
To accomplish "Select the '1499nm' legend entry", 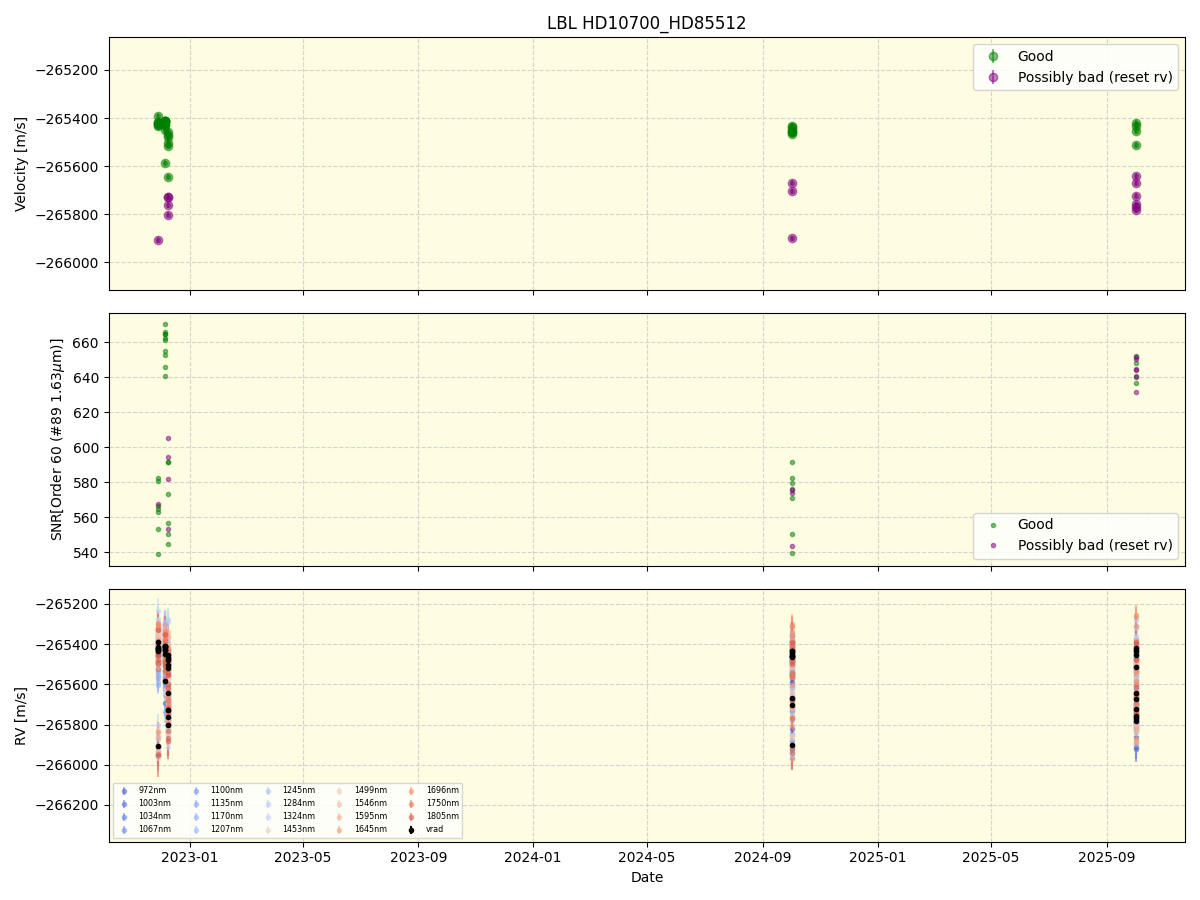I will 370,790.
